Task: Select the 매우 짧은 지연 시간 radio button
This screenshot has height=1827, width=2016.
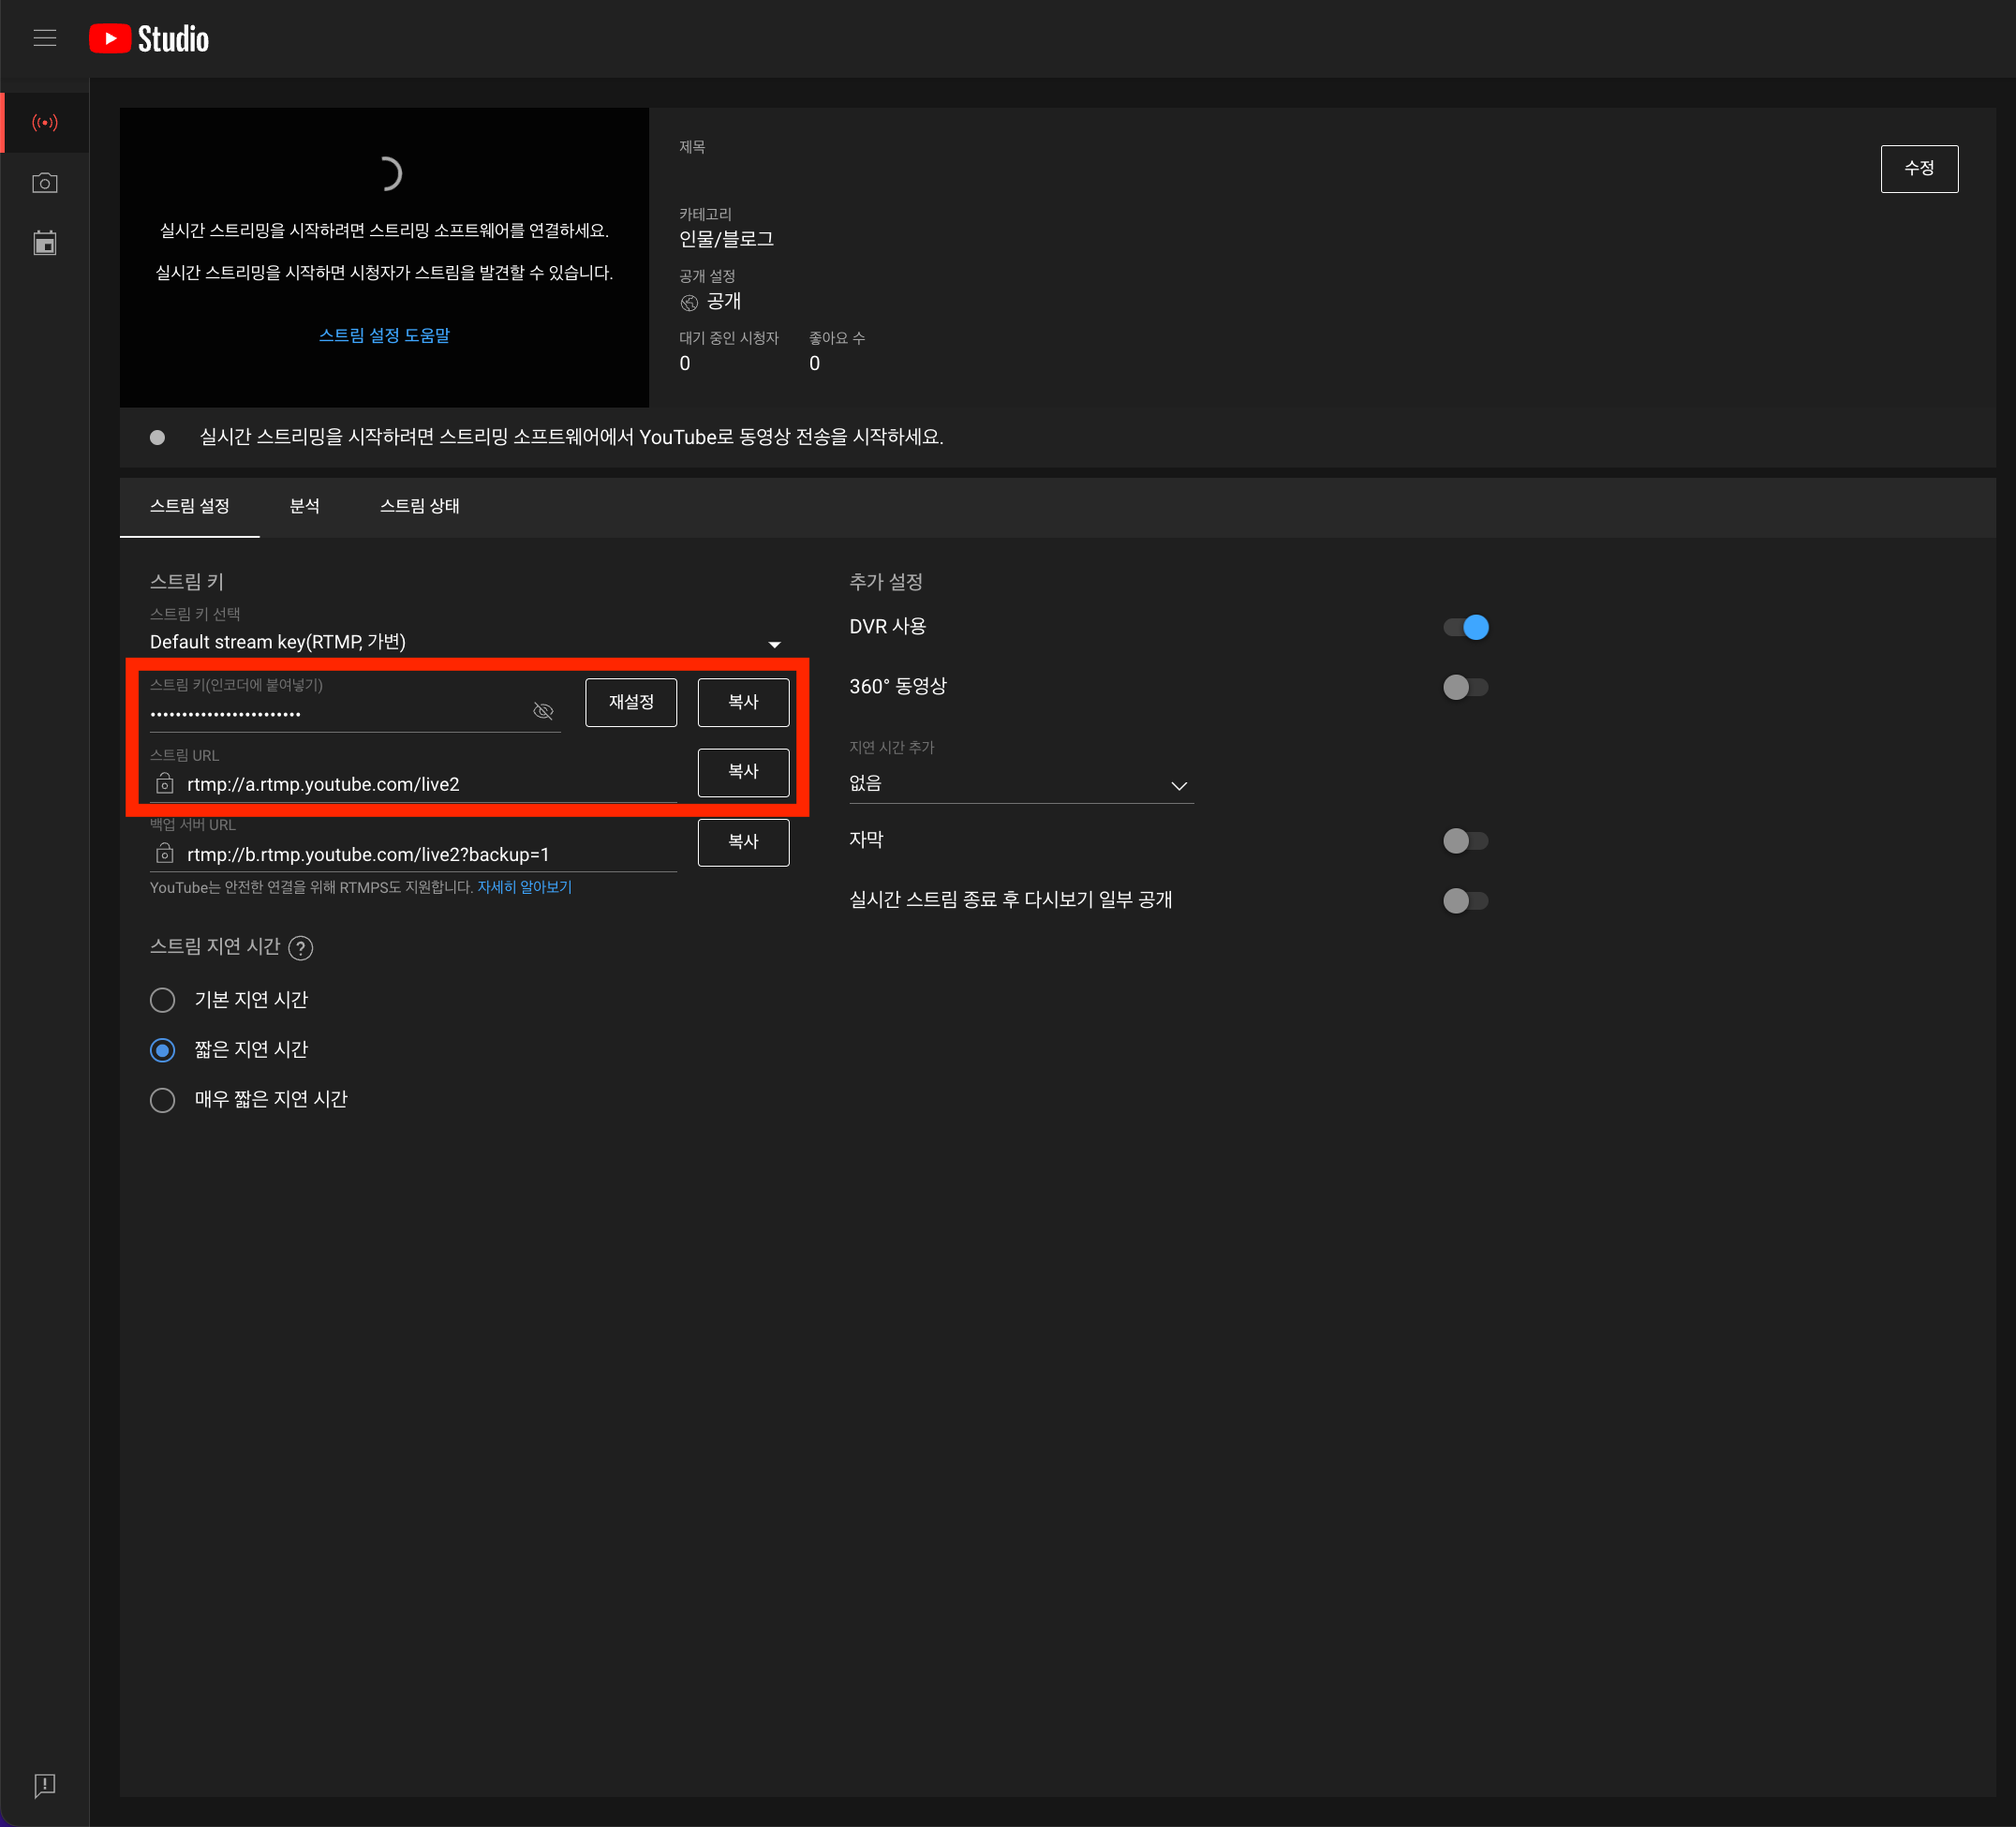Action: pos(162,1100)
